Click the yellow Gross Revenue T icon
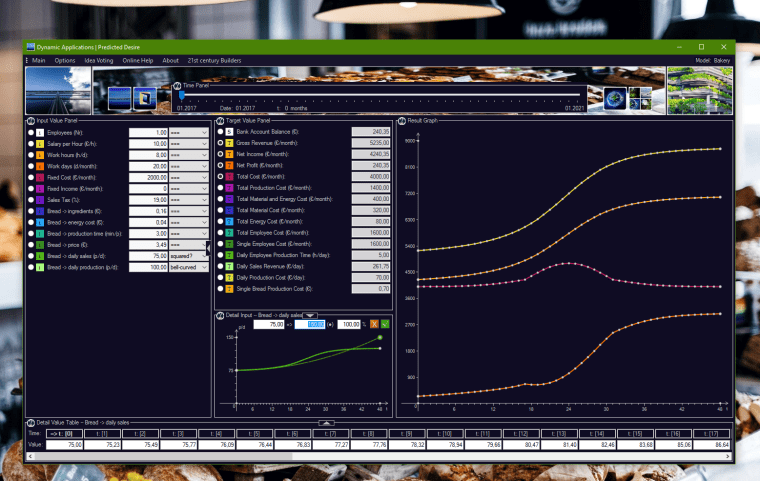Image resolution: width=760 pixels, height=481 pixels. [x=229, y=143]
